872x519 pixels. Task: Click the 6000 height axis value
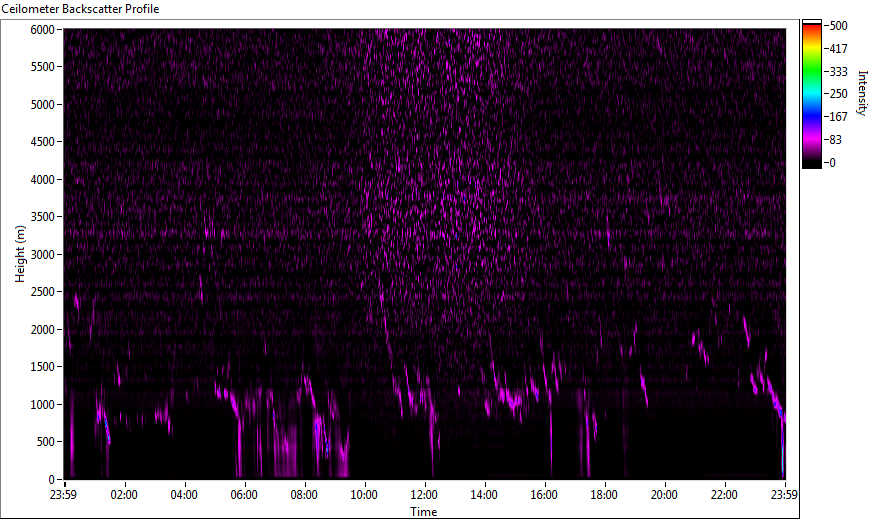[x=42, y=29]
